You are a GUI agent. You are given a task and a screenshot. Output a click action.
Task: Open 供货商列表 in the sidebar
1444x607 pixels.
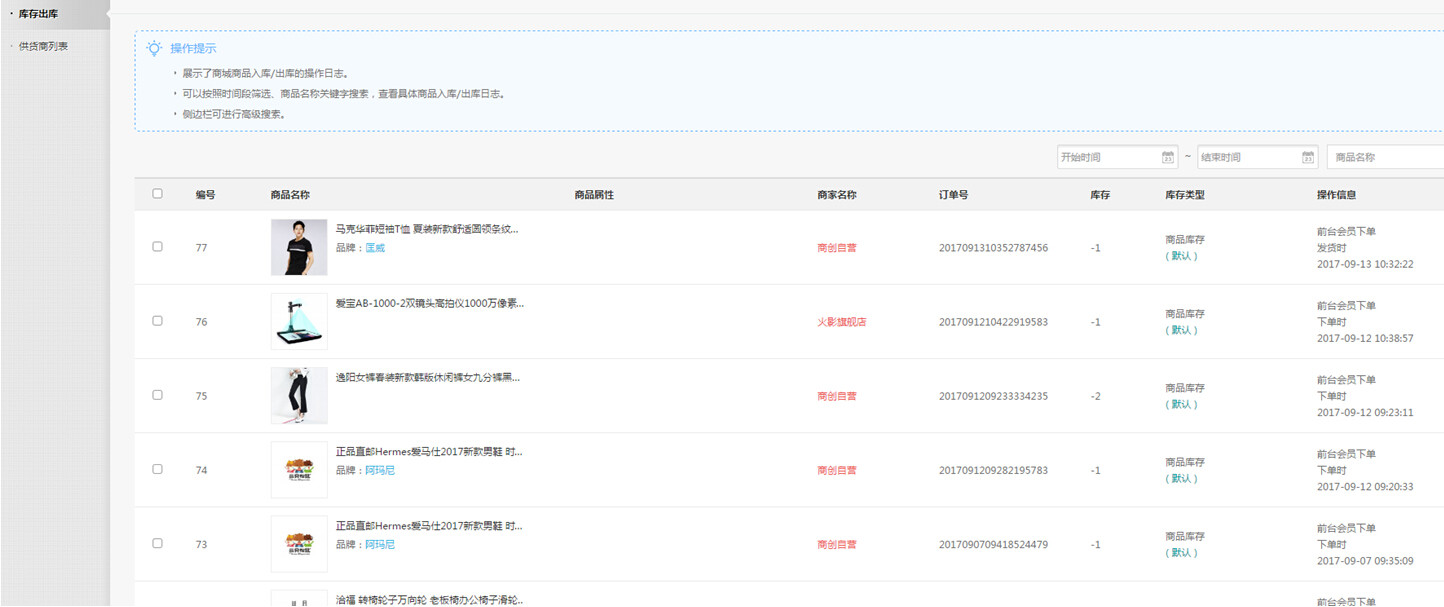pyautogui.click(x=43, y=46)
